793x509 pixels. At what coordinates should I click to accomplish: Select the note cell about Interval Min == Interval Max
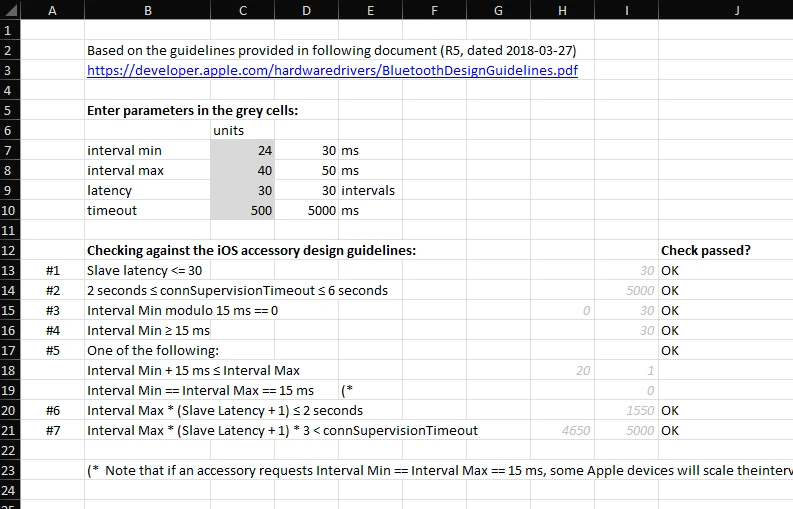440,471
